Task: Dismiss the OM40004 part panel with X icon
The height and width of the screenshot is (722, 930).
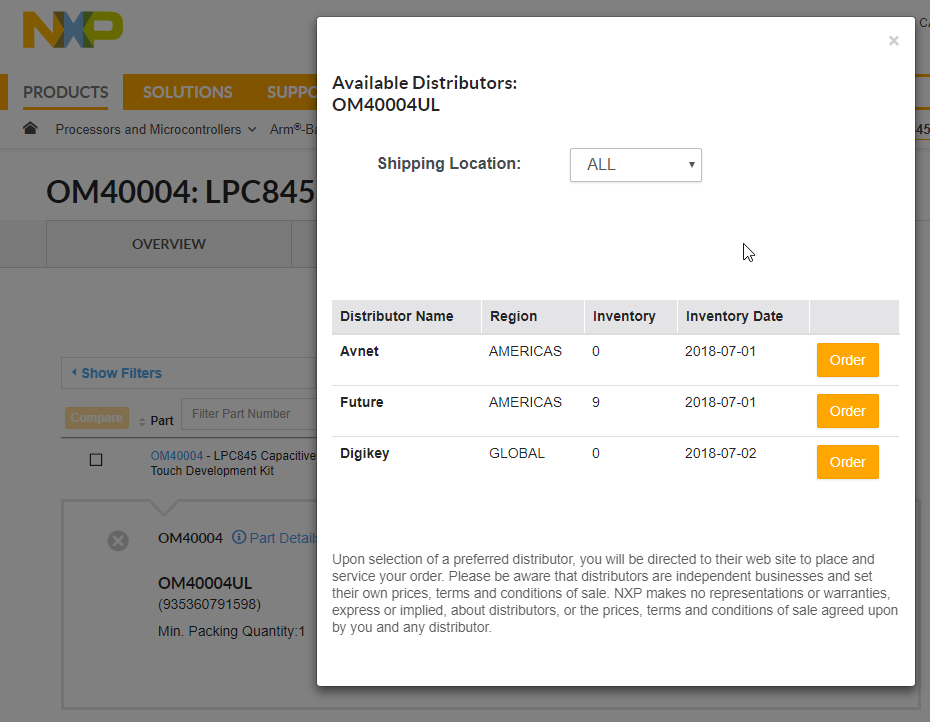Action: [x=118, y=541]
